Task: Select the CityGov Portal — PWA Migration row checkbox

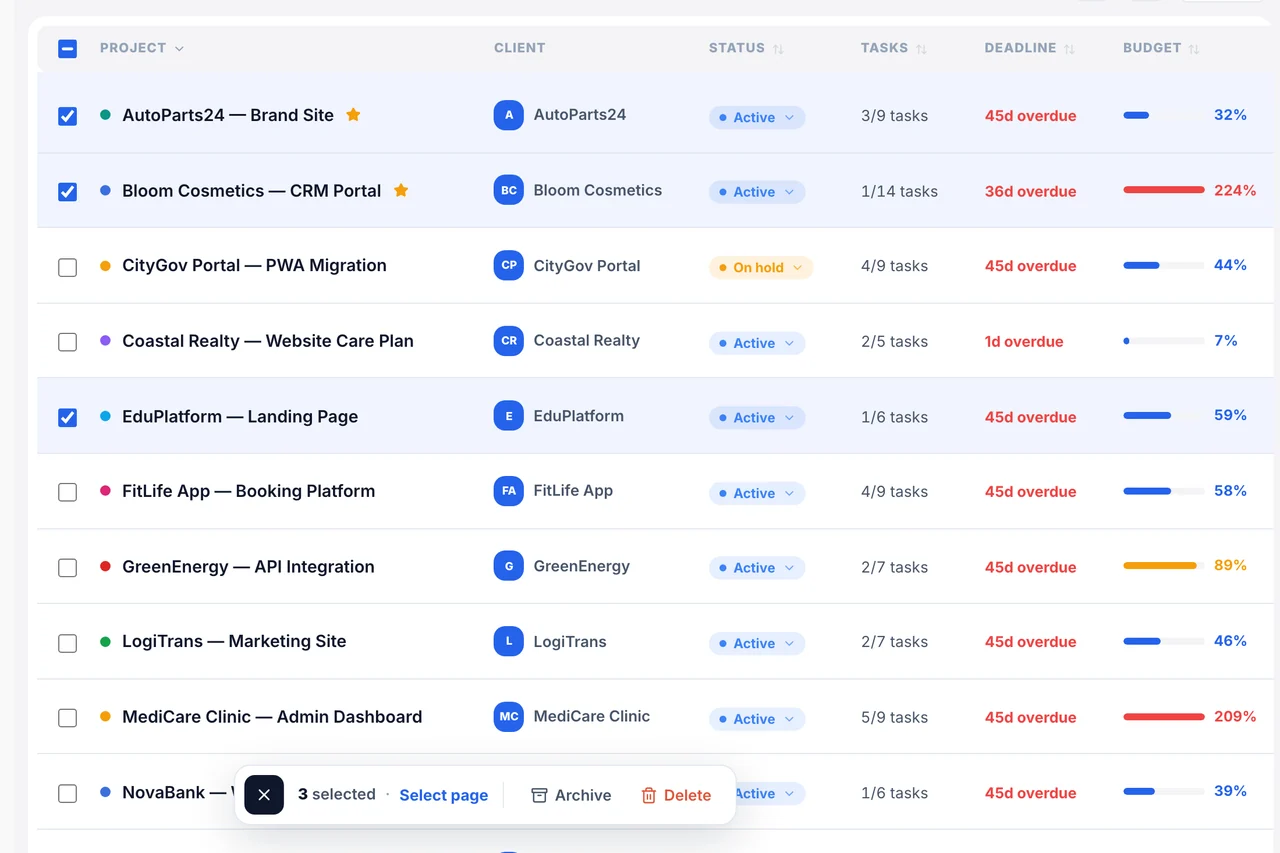Action: pyautogui.click(x=67, y=267)
